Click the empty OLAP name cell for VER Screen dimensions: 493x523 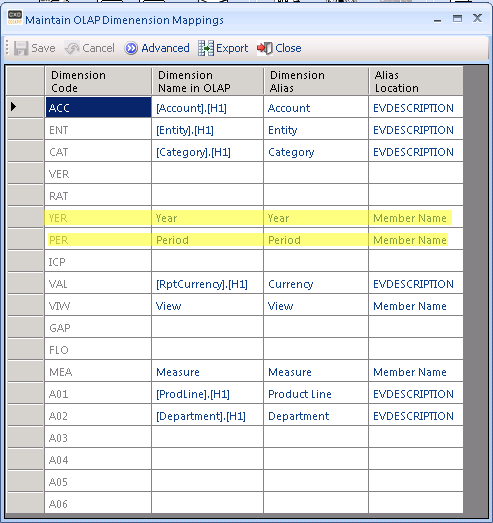click(x=207, y=173)
